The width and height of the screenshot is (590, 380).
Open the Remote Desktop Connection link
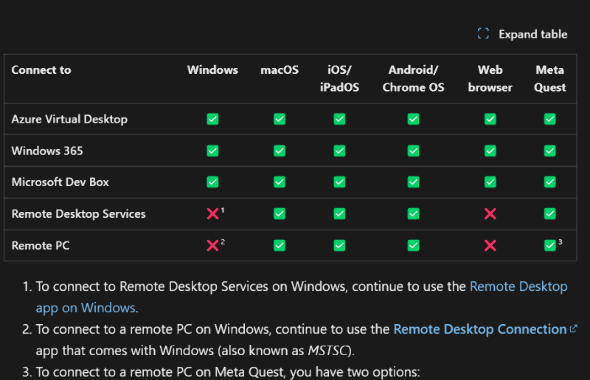[480, 329]
